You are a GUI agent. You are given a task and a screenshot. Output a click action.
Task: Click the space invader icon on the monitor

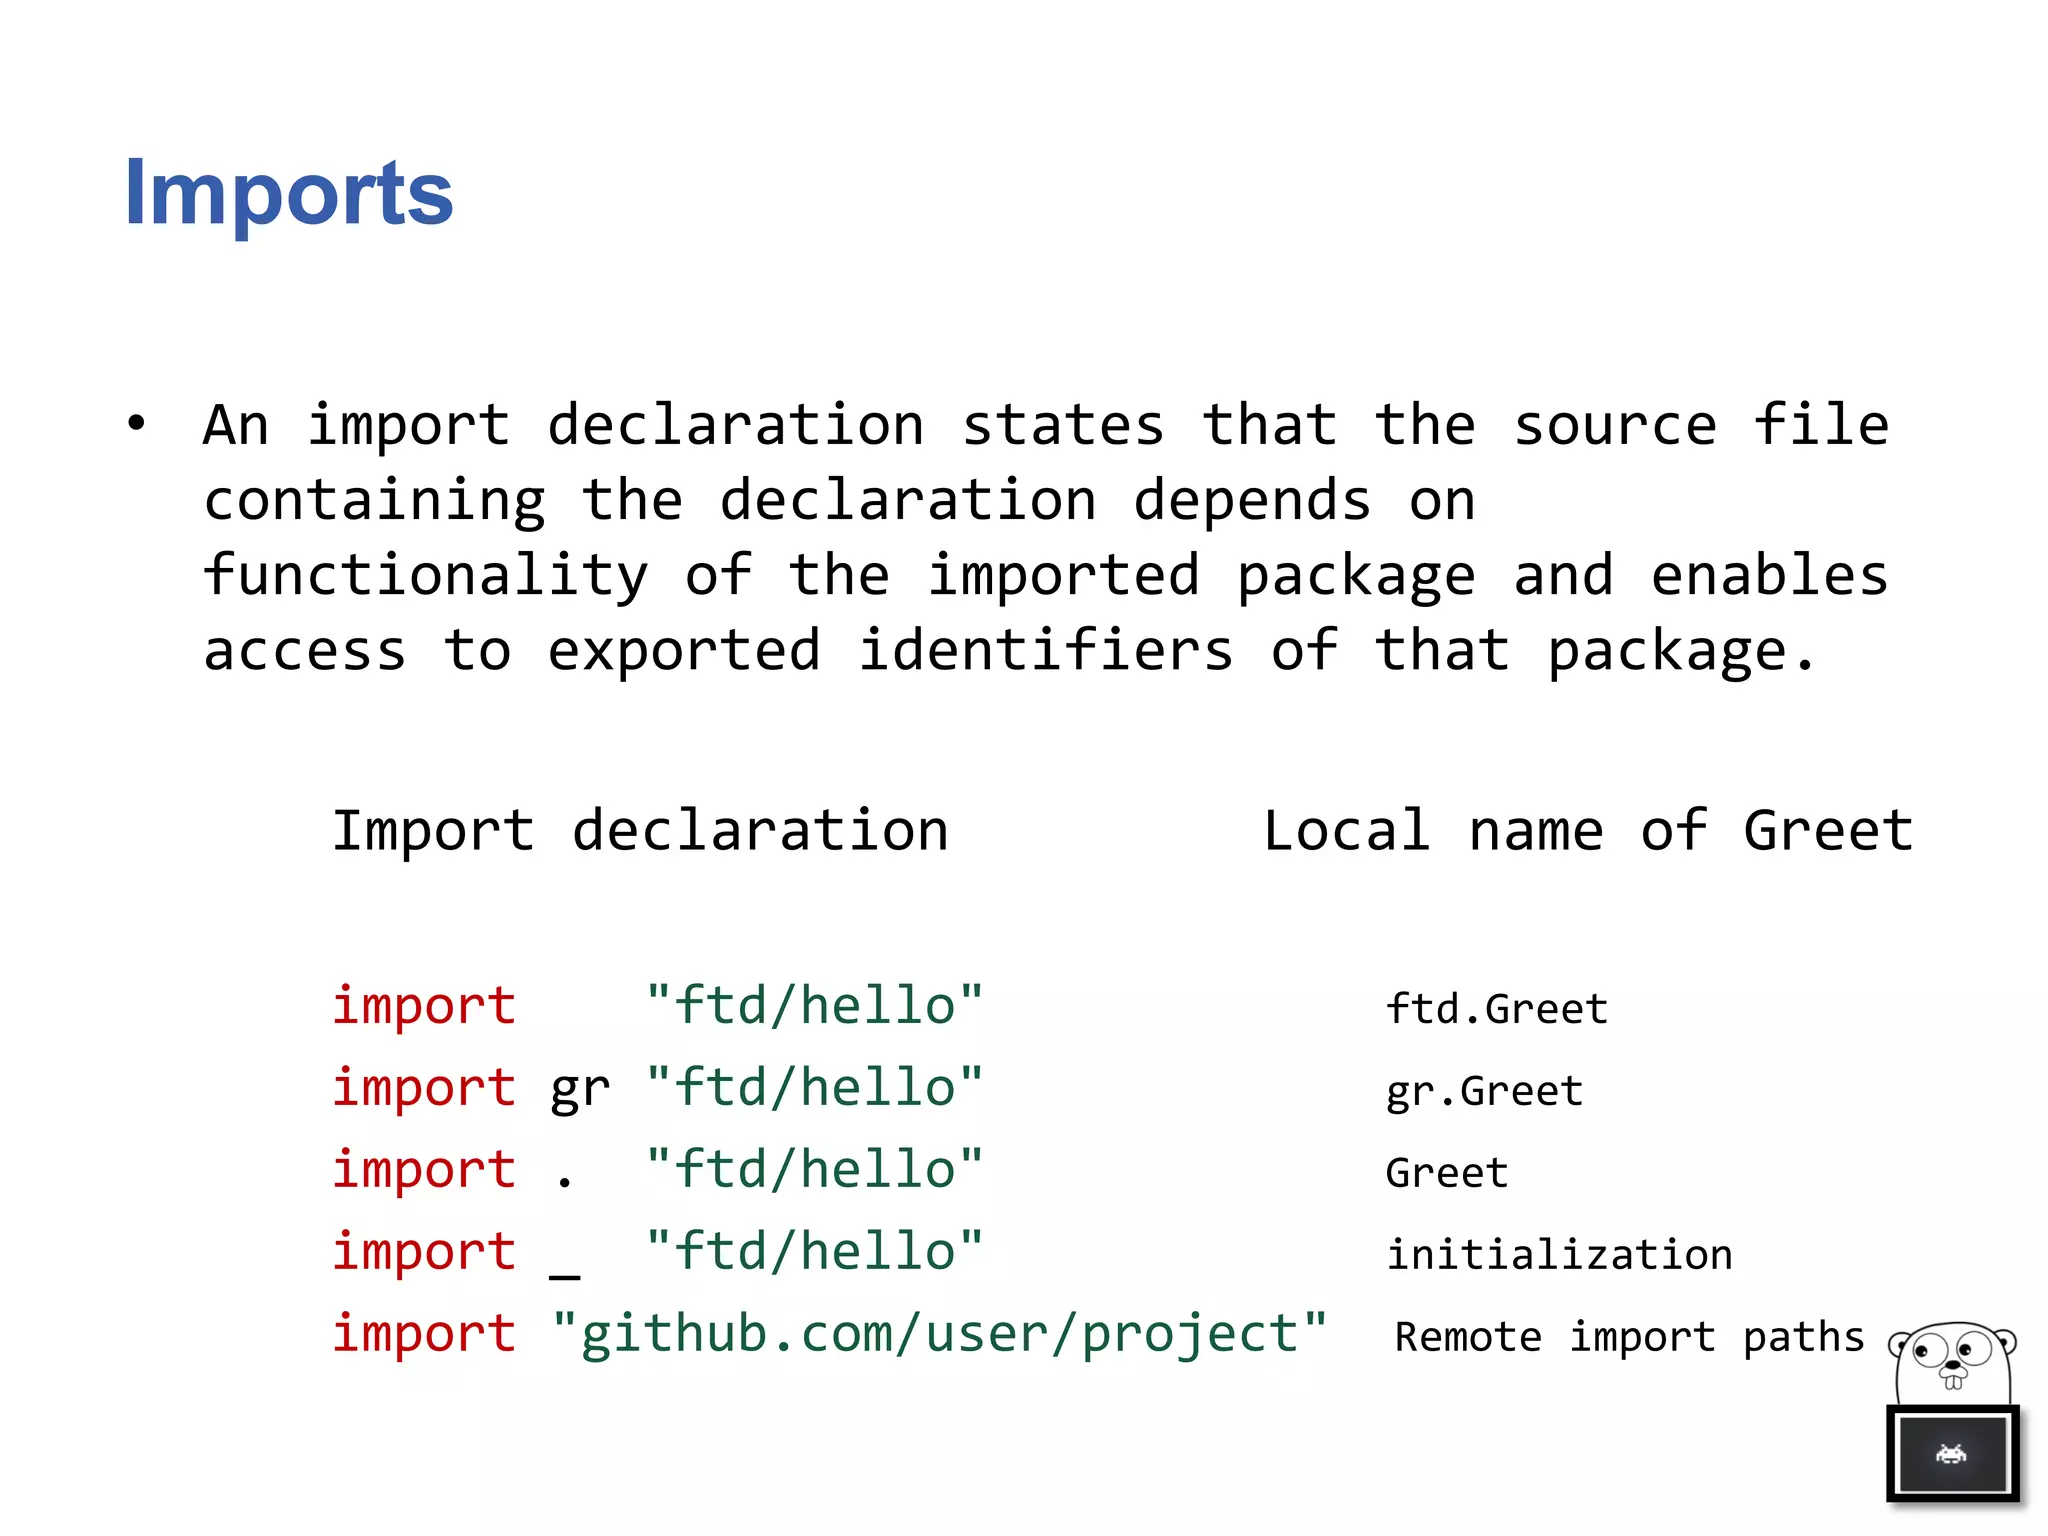coord(1951,1454)
